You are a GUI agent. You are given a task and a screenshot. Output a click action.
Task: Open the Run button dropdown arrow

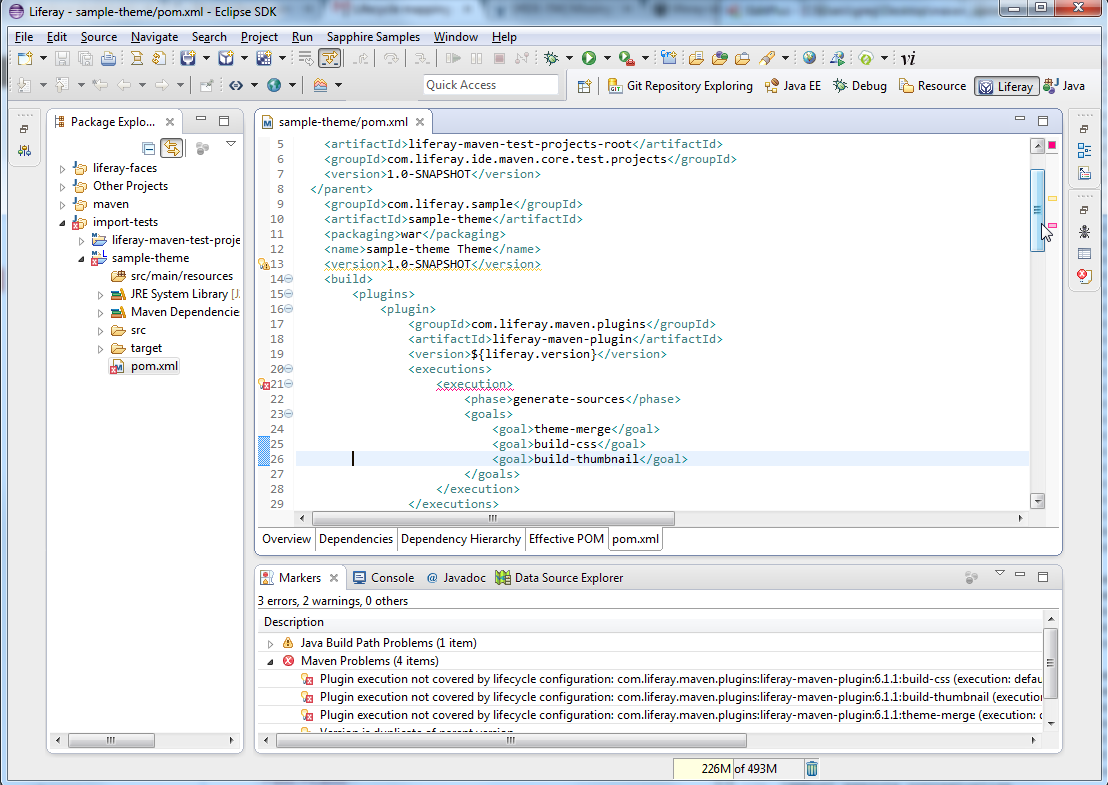(606, 59)
